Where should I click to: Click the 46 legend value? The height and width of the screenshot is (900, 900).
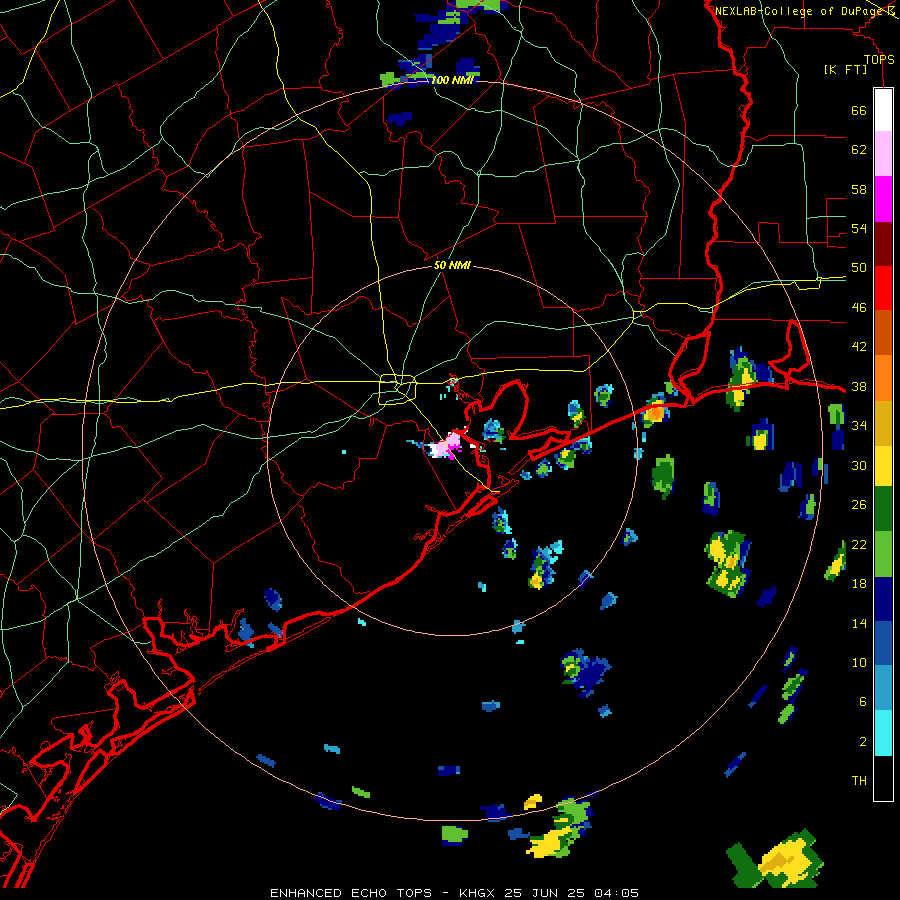point(859,308)
